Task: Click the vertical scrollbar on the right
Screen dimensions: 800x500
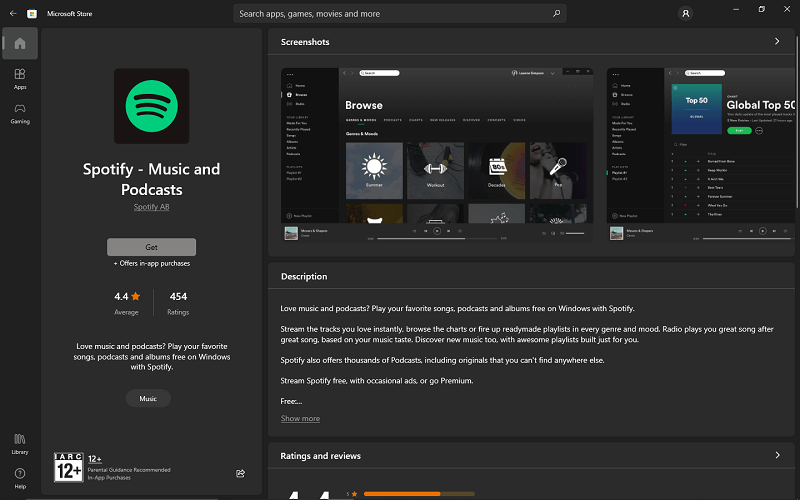Action: [x=797, y=122]
